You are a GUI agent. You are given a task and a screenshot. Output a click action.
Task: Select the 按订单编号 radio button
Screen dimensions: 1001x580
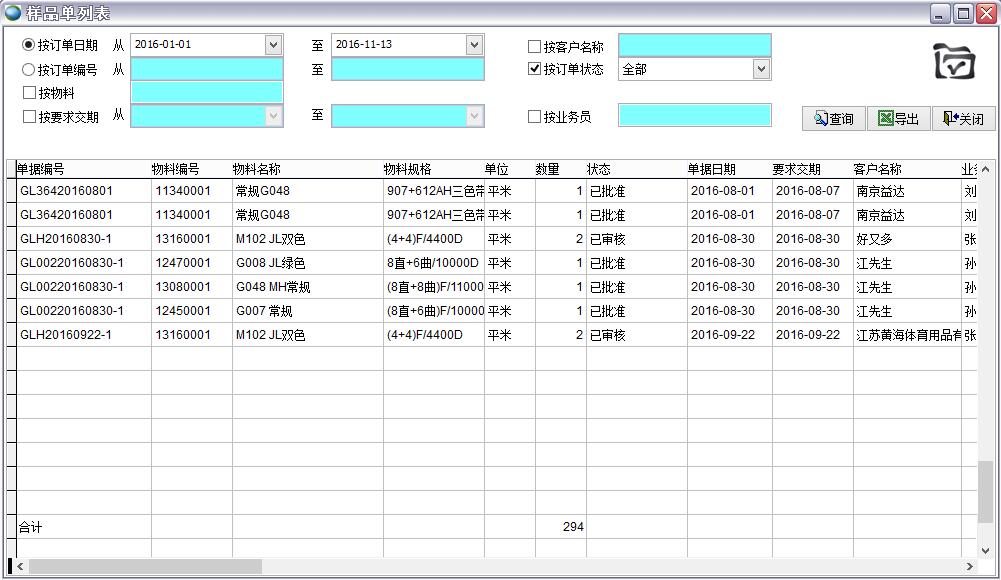click(29, 70)
